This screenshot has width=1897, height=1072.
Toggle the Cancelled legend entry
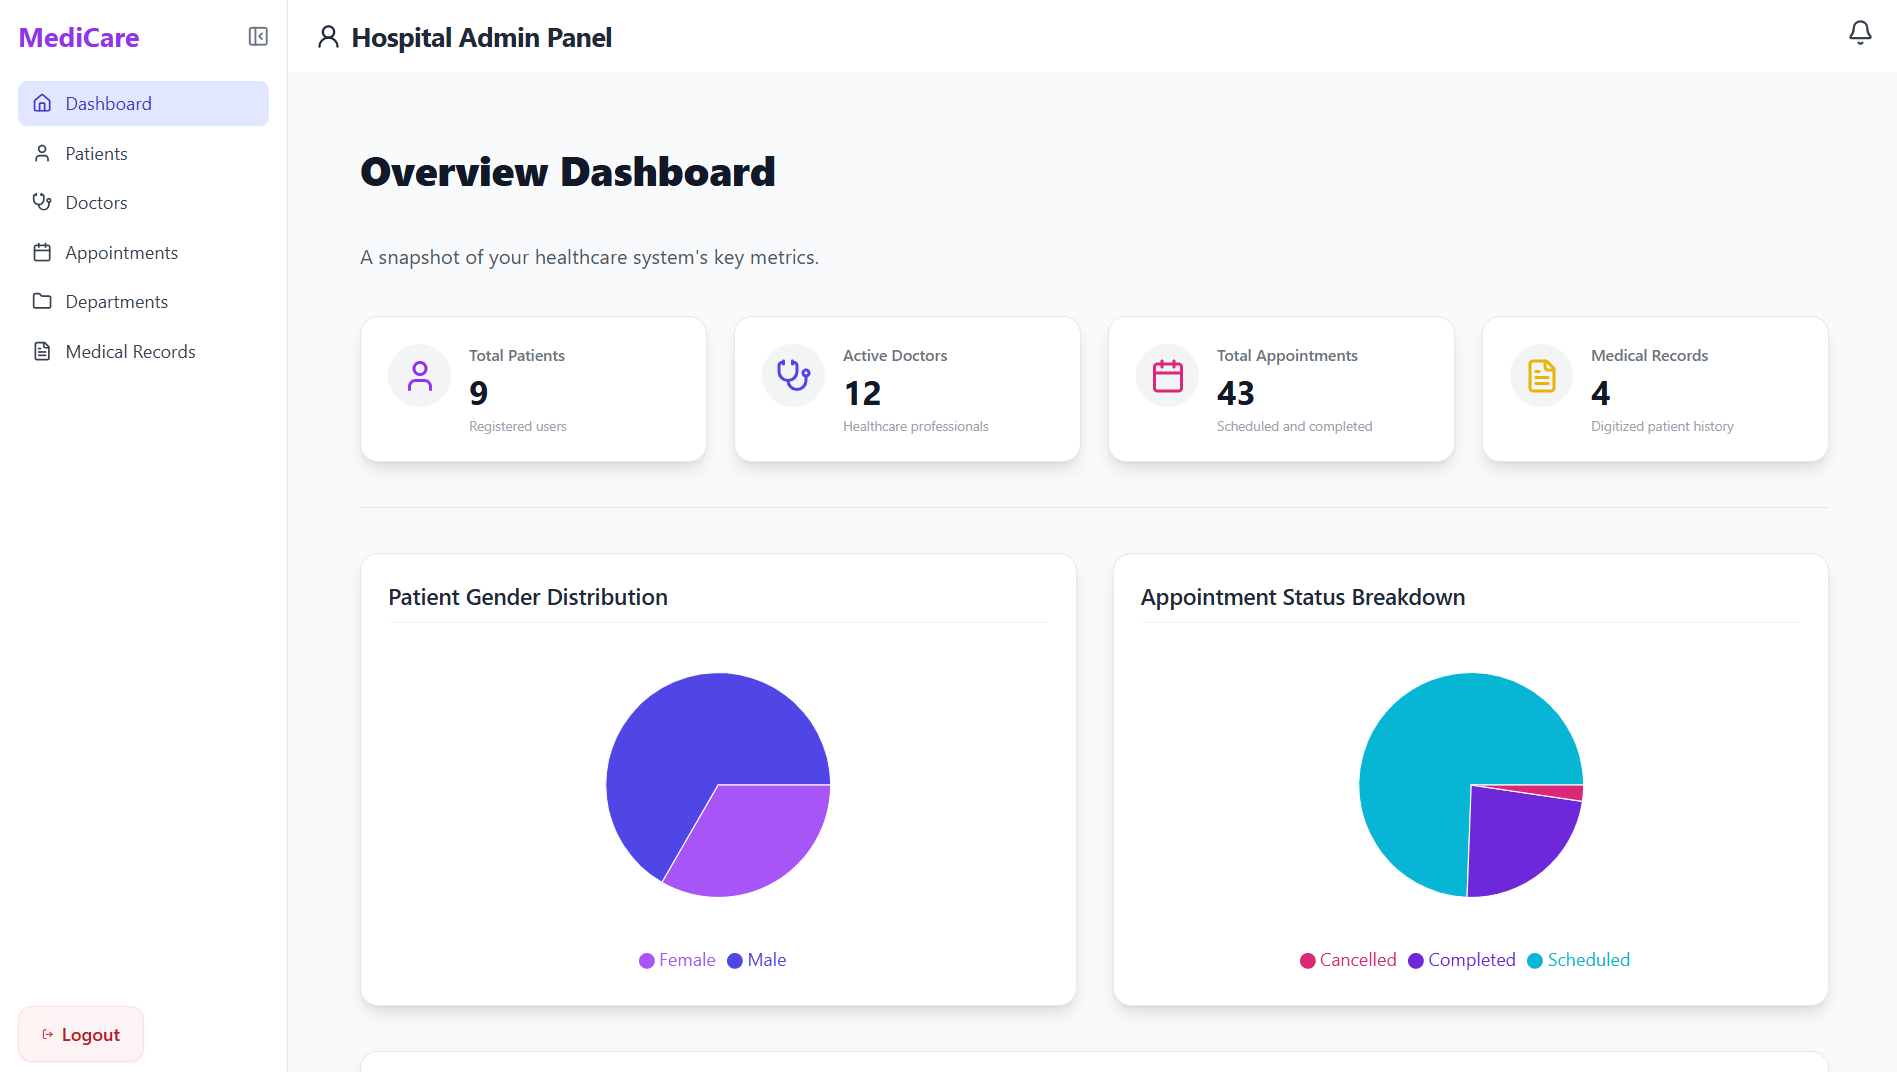coord(1347,960)
